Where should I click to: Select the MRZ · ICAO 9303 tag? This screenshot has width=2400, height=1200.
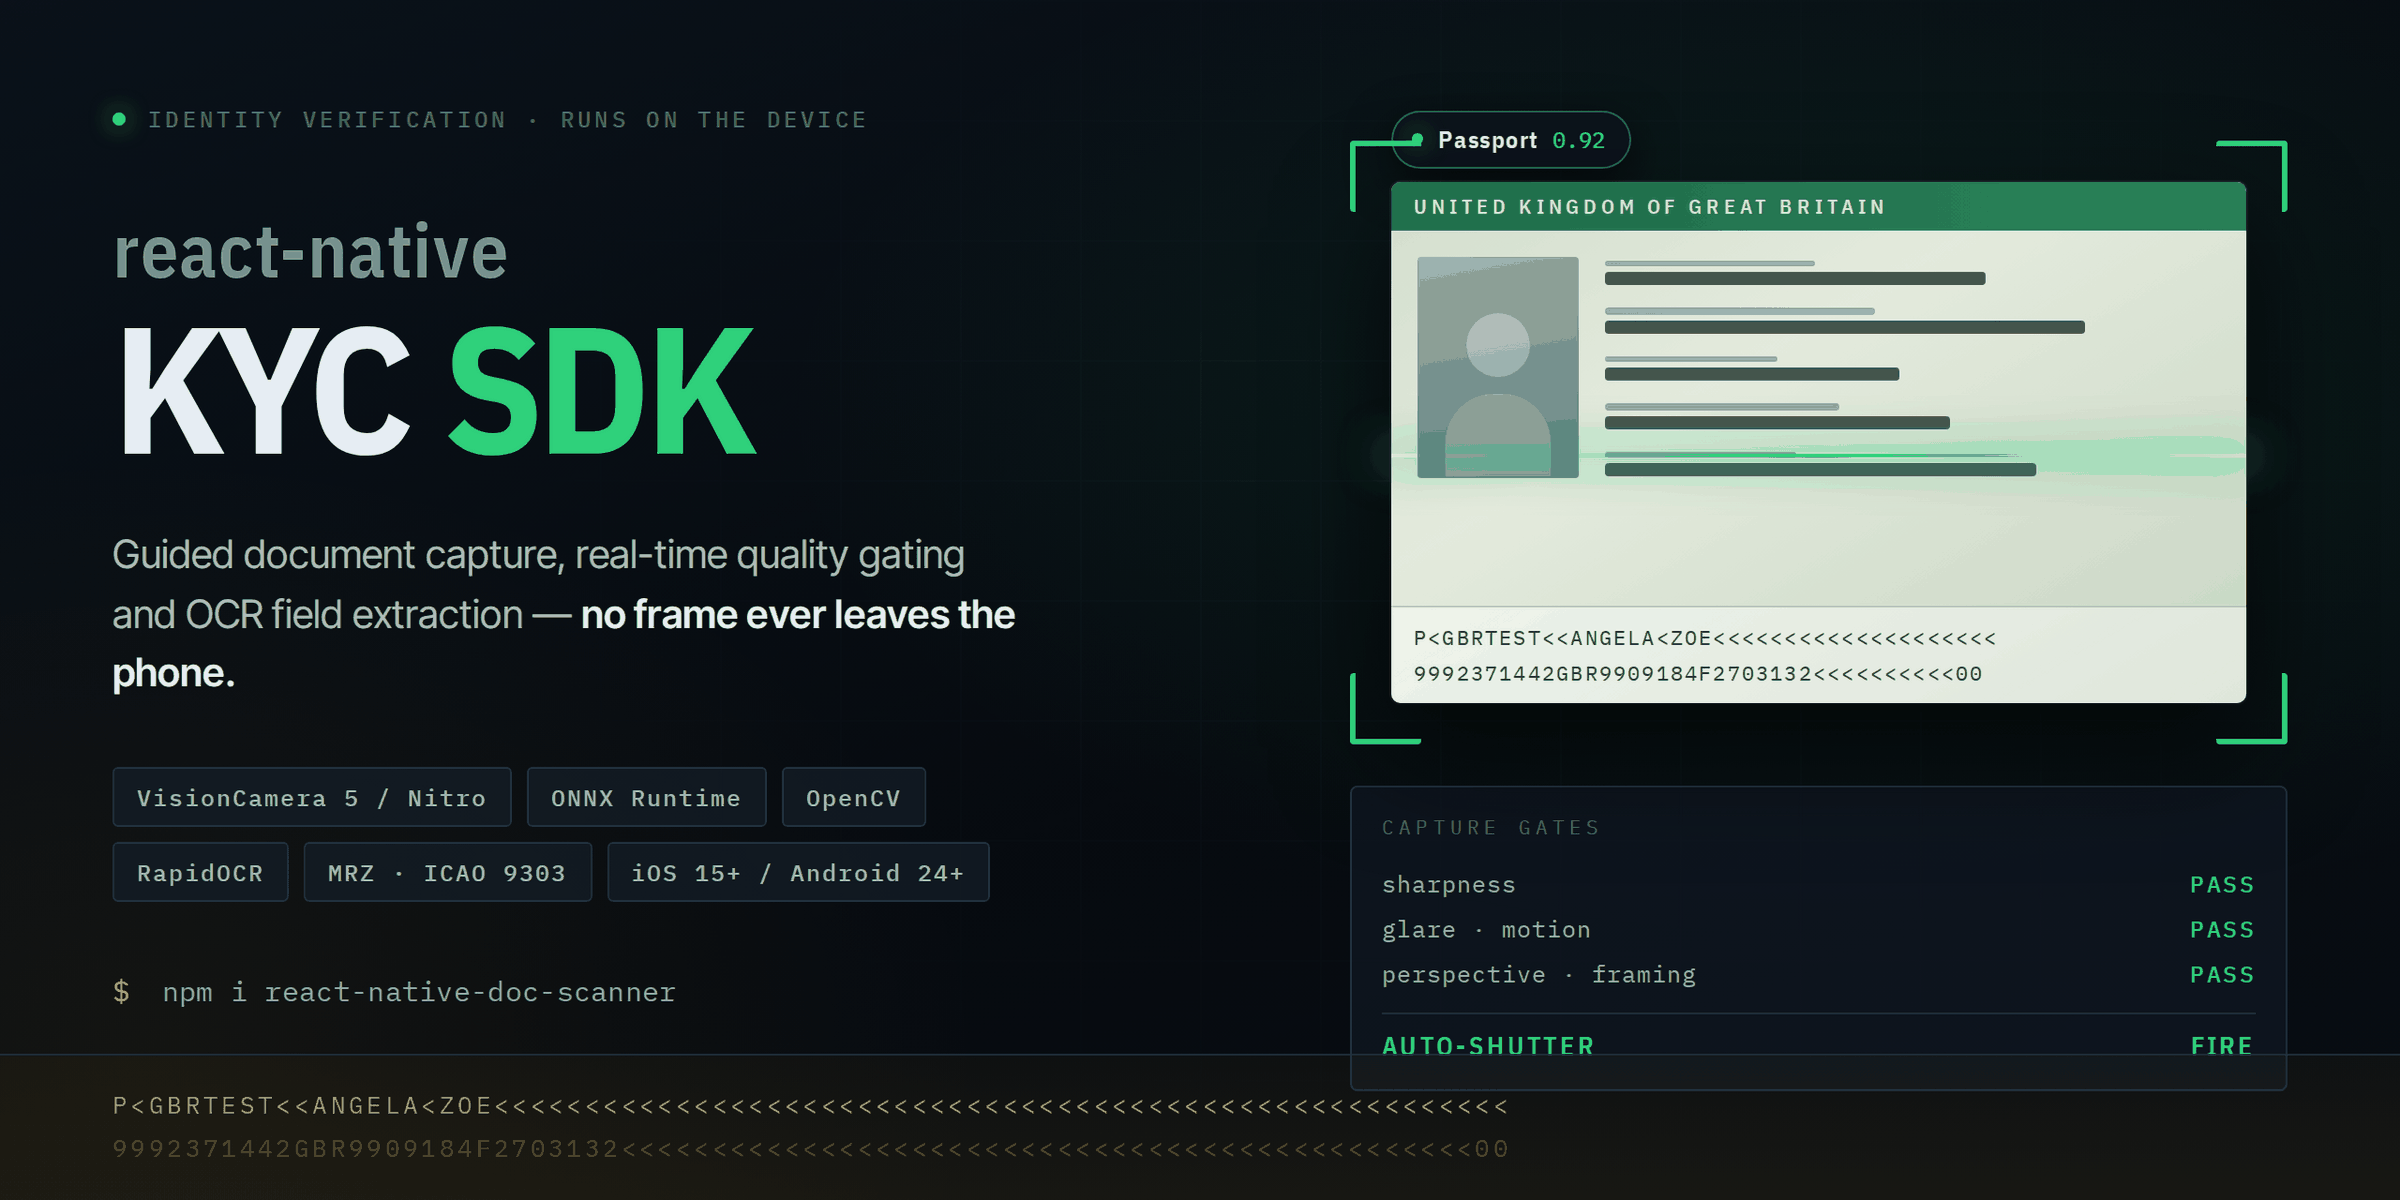point(447,872)
